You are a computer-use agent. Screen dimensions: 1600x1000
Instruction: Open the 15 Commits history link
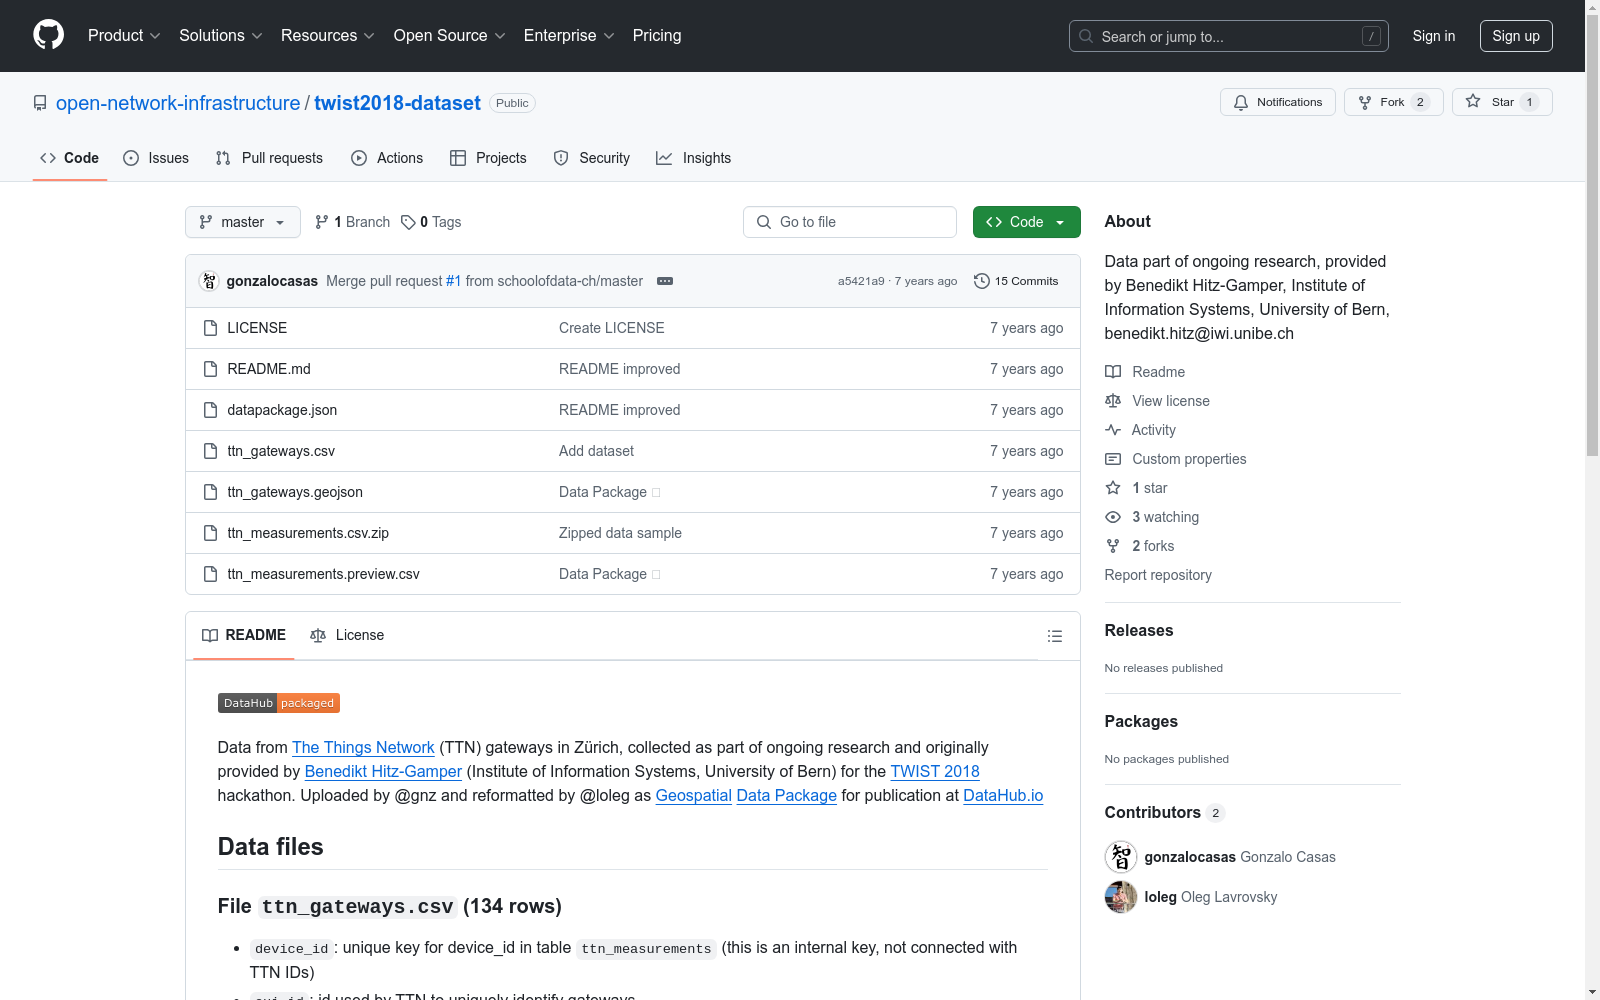coord(1016,281)
